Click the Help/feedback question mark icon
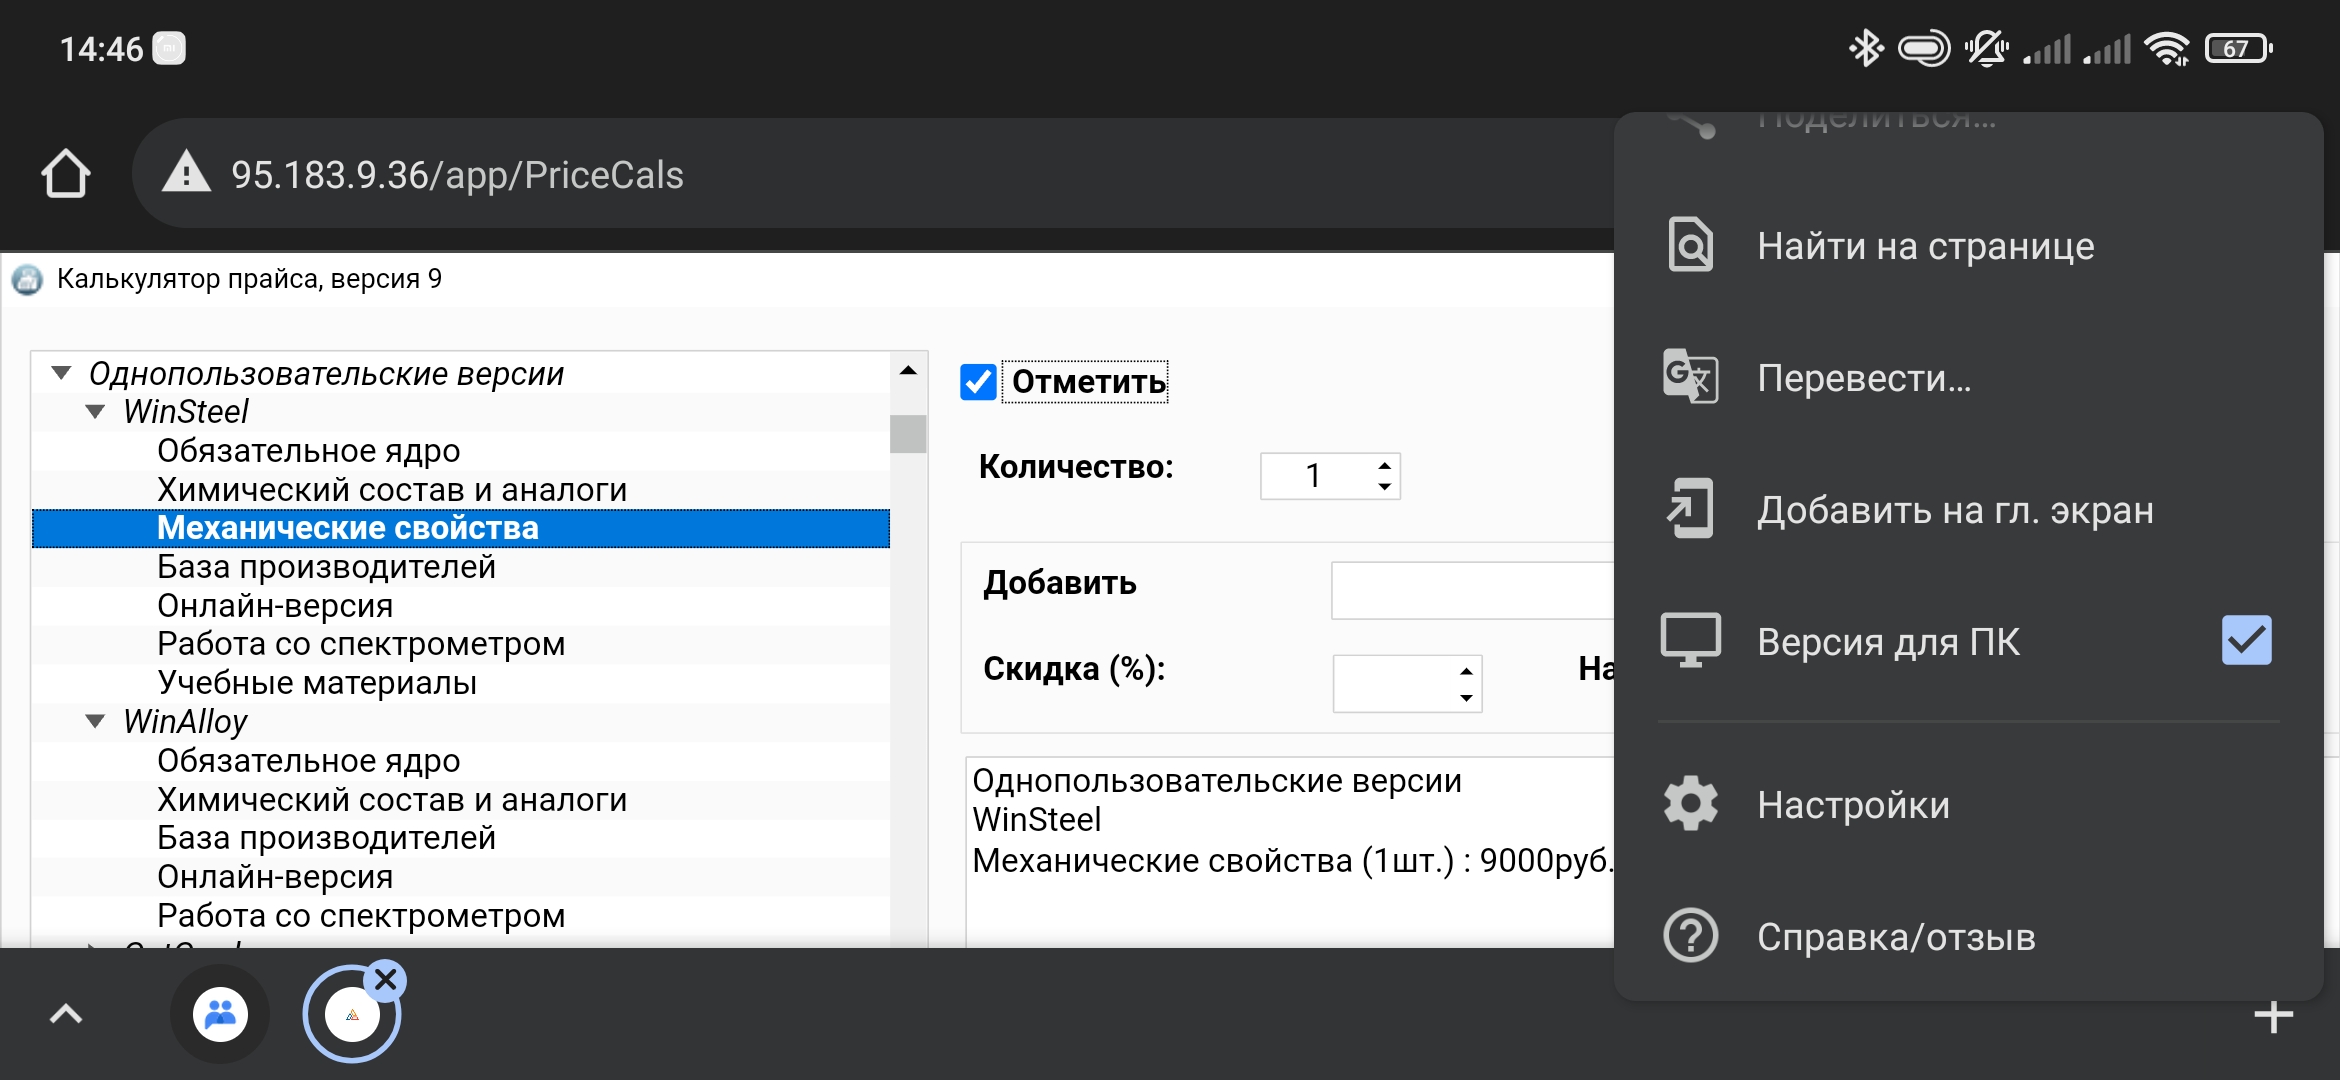This screenshot has width=2340, height=1080. [x=1690, y=936]
